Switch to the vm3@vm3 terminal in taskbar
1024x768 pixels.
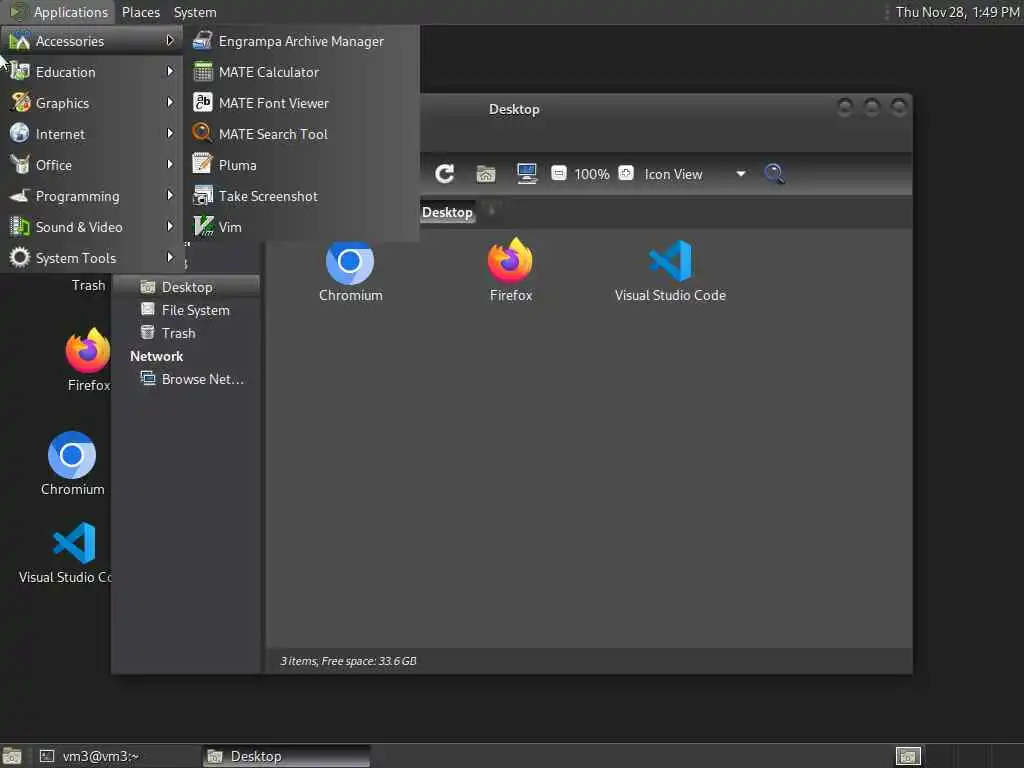point(116,756)
